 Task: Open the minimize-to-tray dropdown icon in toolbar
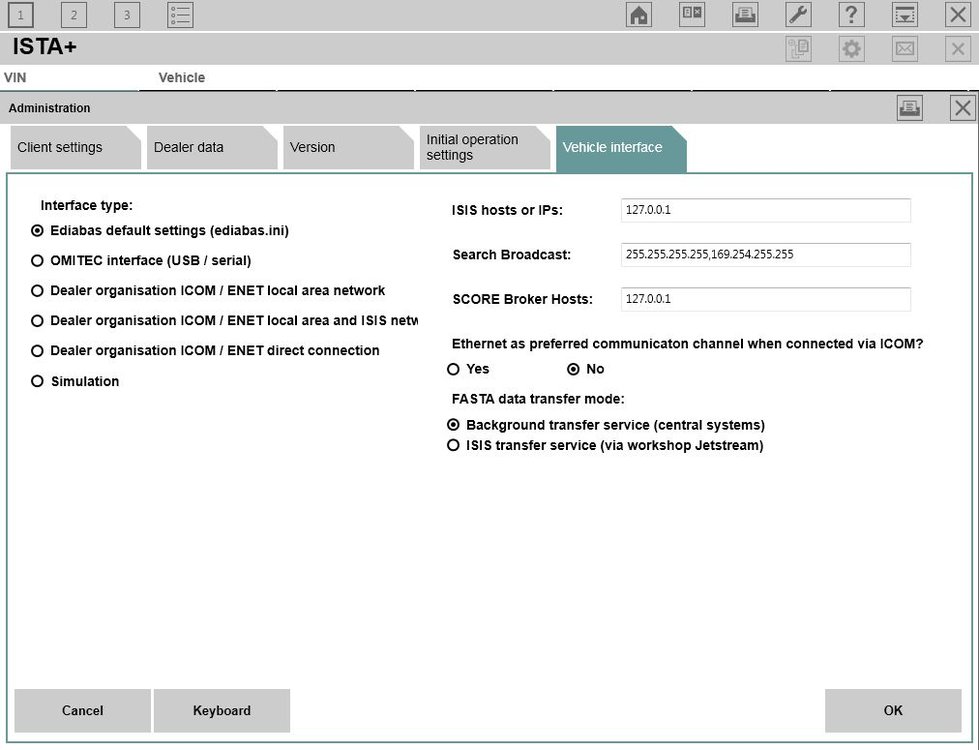coord(904,14)
